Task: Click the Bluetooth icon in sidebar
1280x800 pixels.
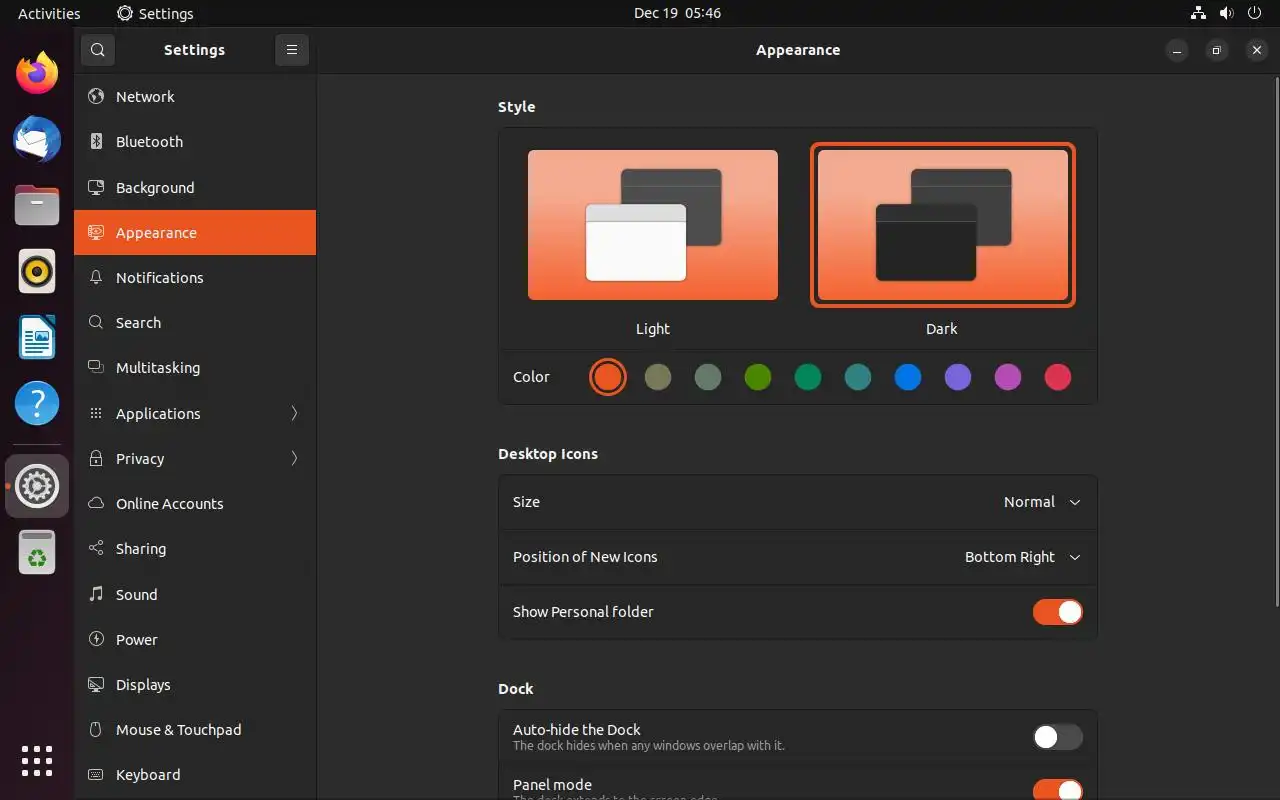Action: click(x=96, y=142)
